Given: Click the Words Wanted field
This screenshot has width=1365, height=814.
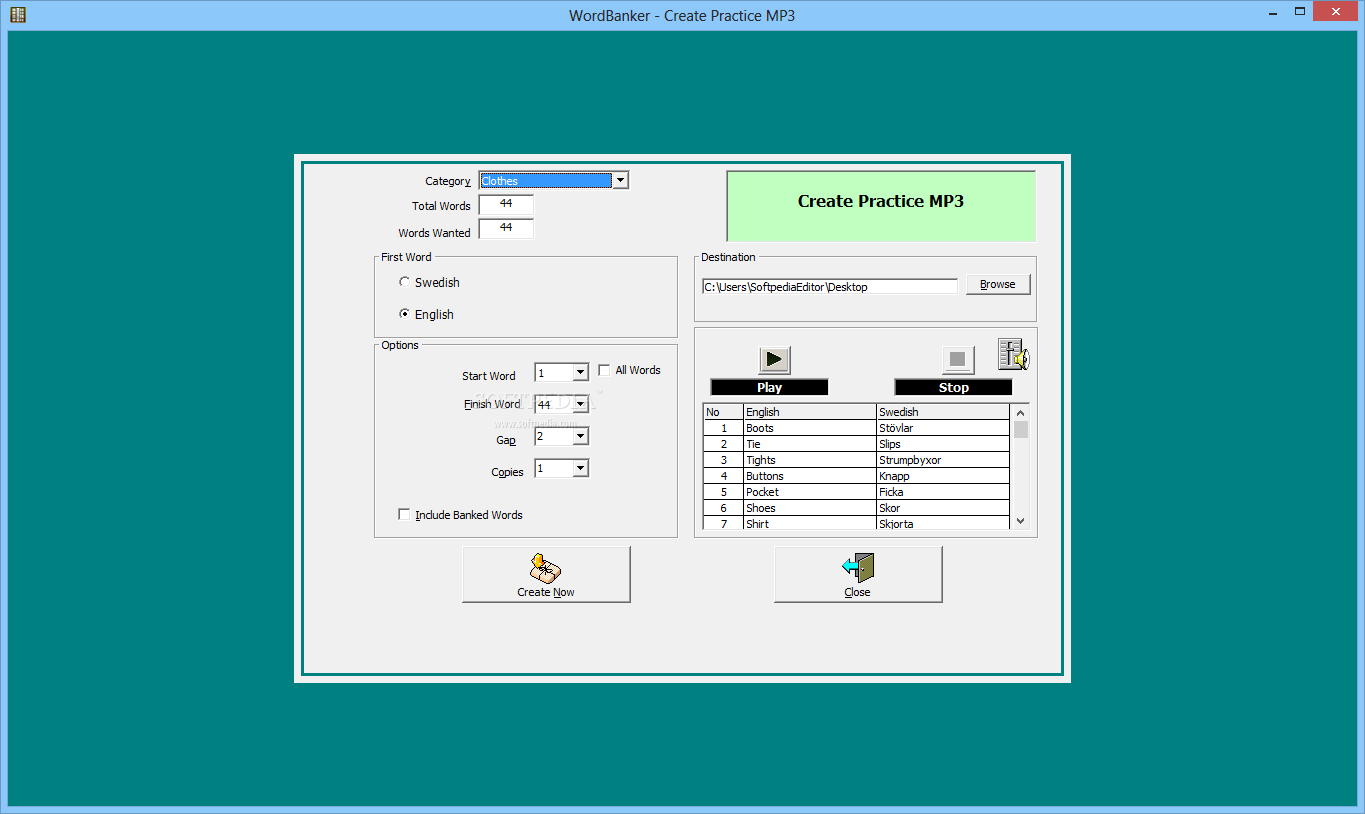Looking at the screenshot, I should (506, 229).
